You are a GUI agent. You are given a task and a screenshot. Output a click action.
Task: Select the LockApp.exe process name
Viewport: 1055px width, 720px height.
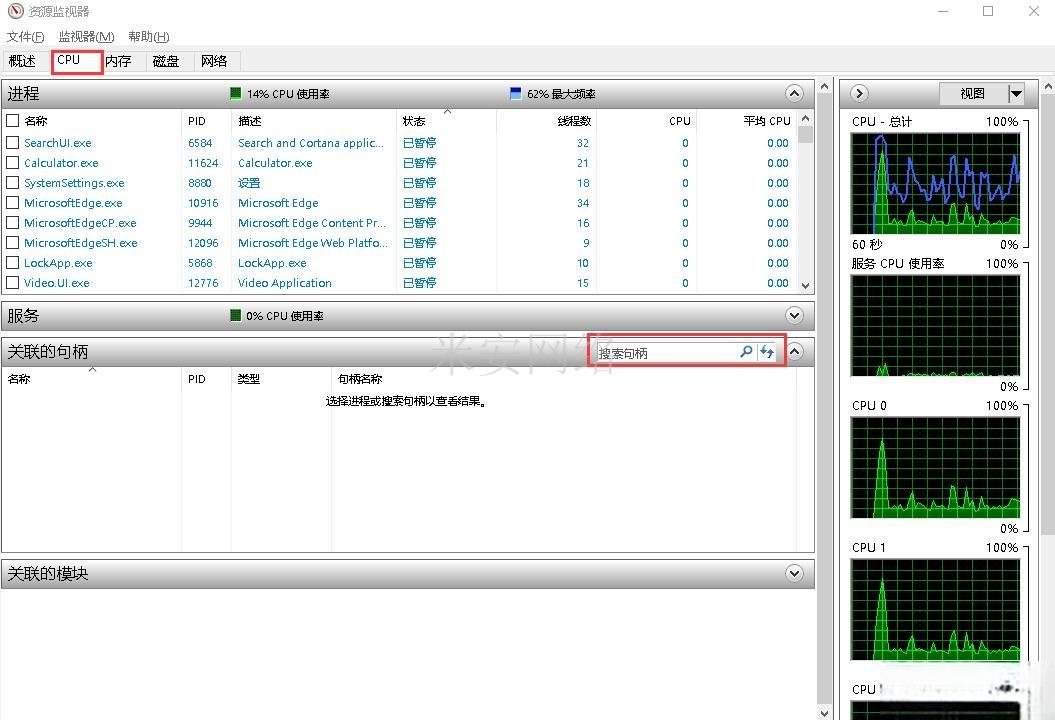tap(59, 263)
